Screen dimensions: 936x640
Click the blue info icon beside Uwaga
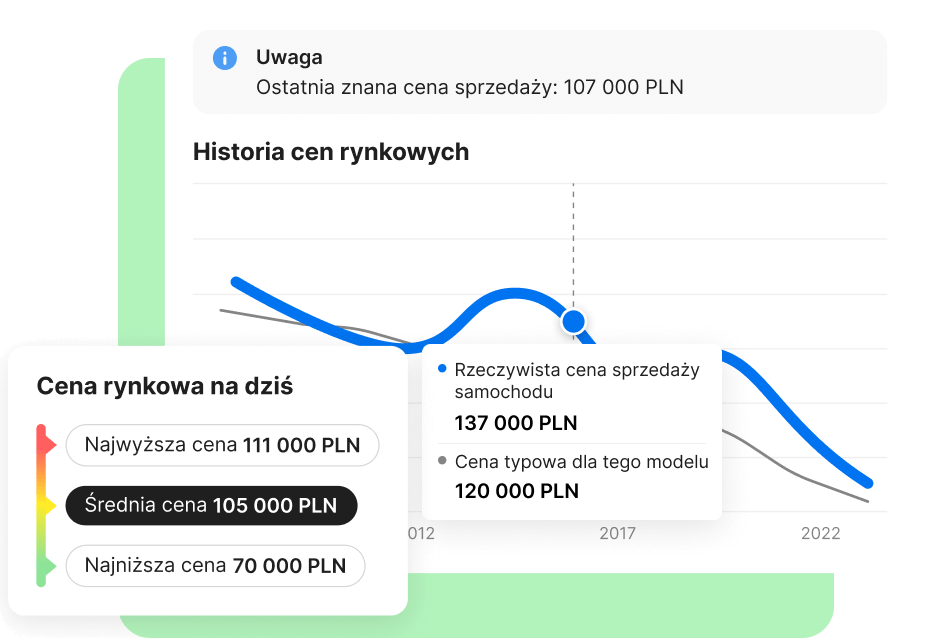point(225,58)
